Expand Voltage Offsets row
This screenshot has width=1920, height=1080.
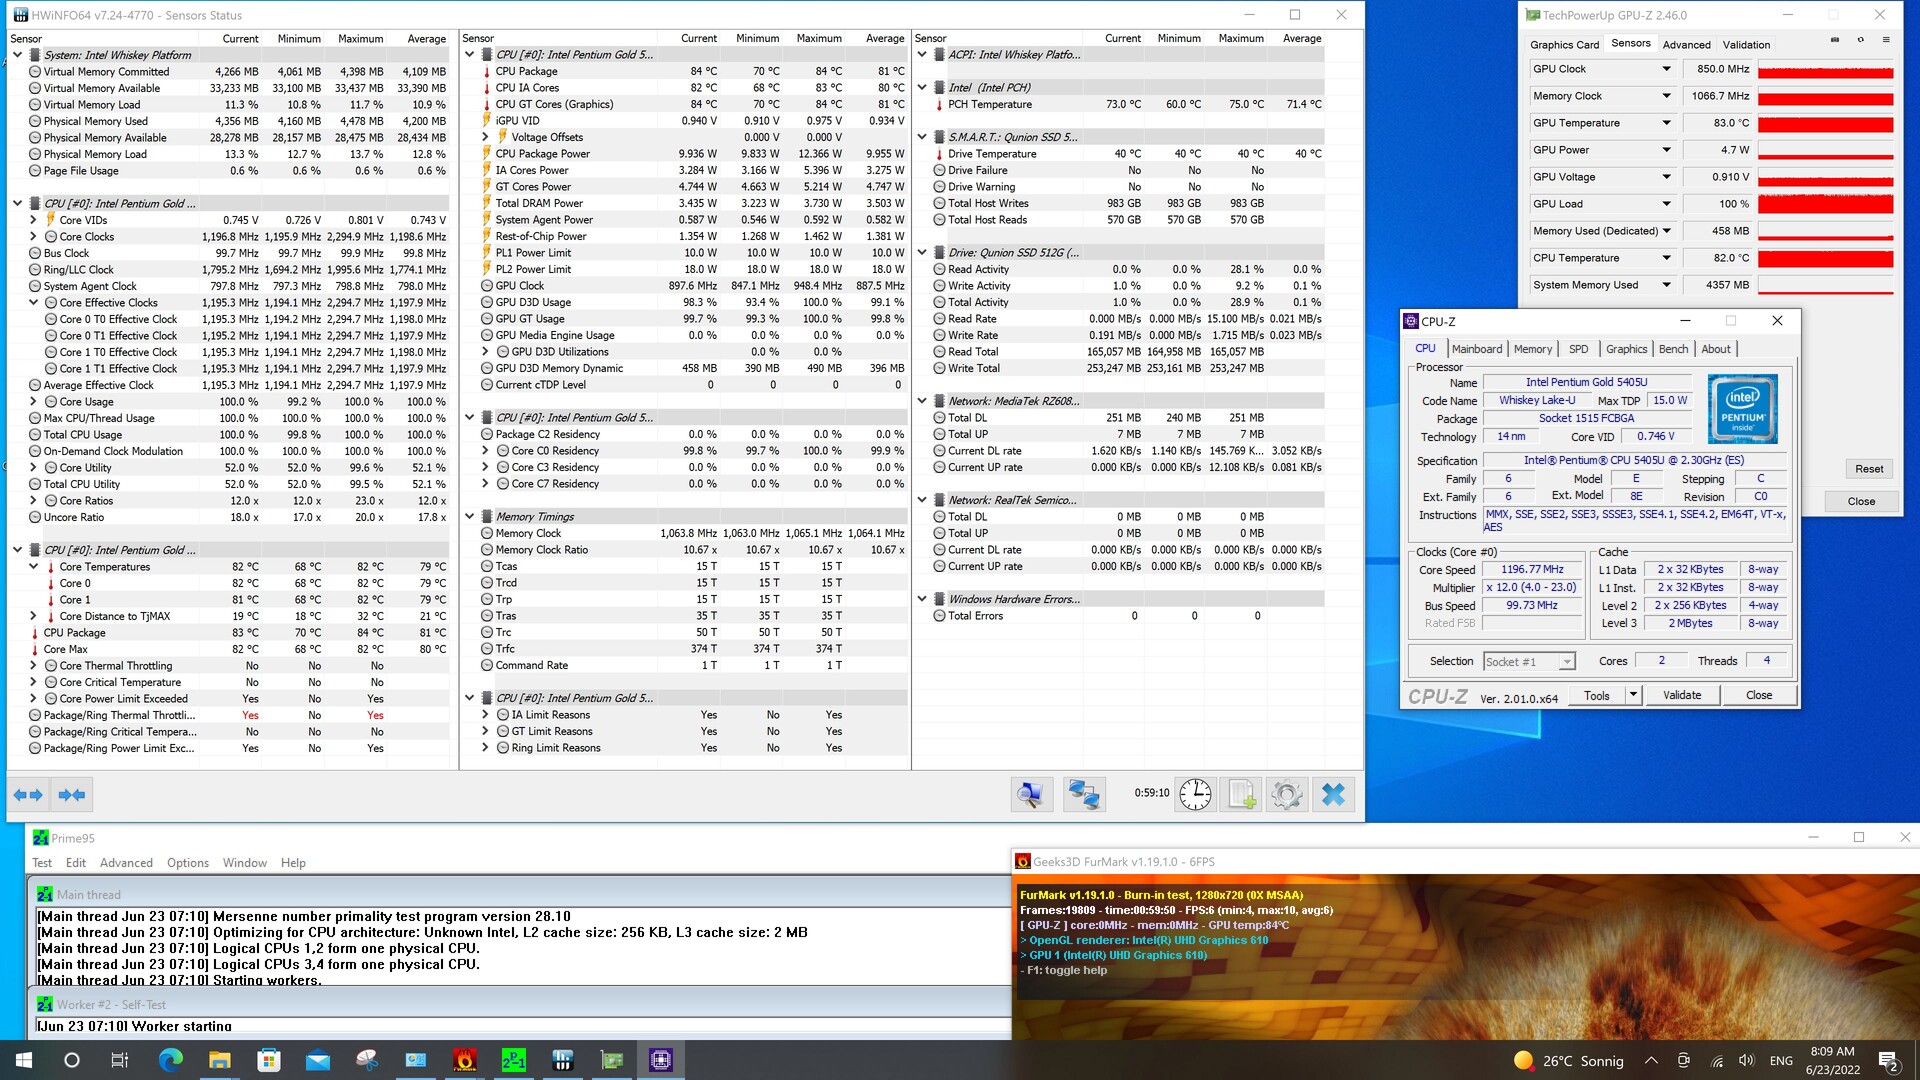click(486, 137)
